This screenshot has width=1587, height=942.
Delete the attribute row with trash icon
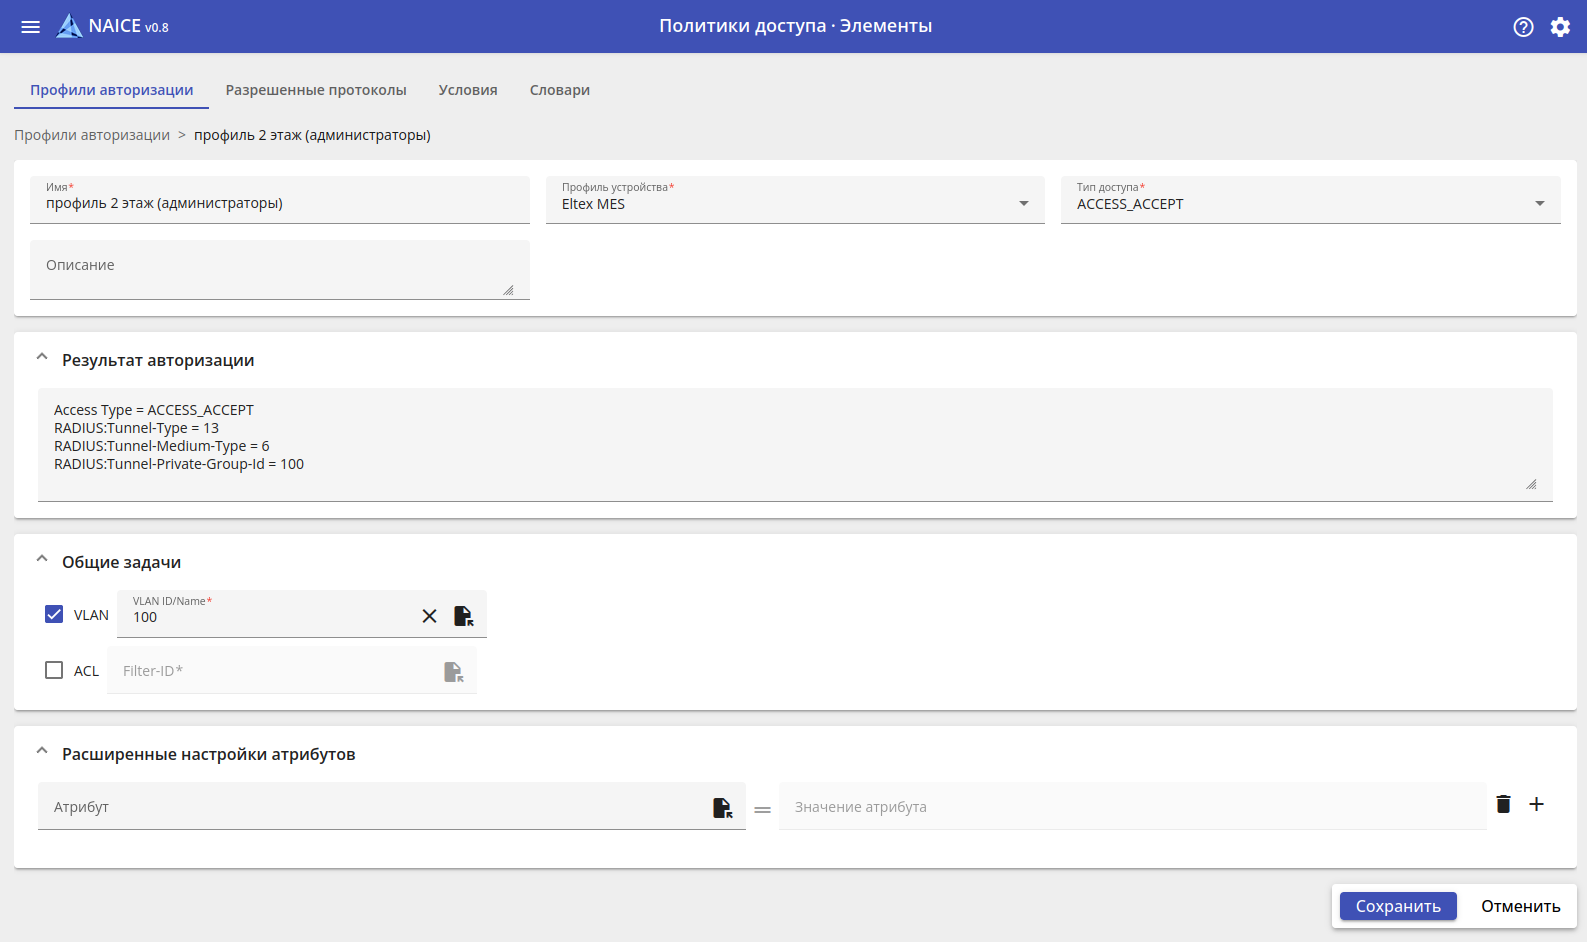tap(1503, 804)
